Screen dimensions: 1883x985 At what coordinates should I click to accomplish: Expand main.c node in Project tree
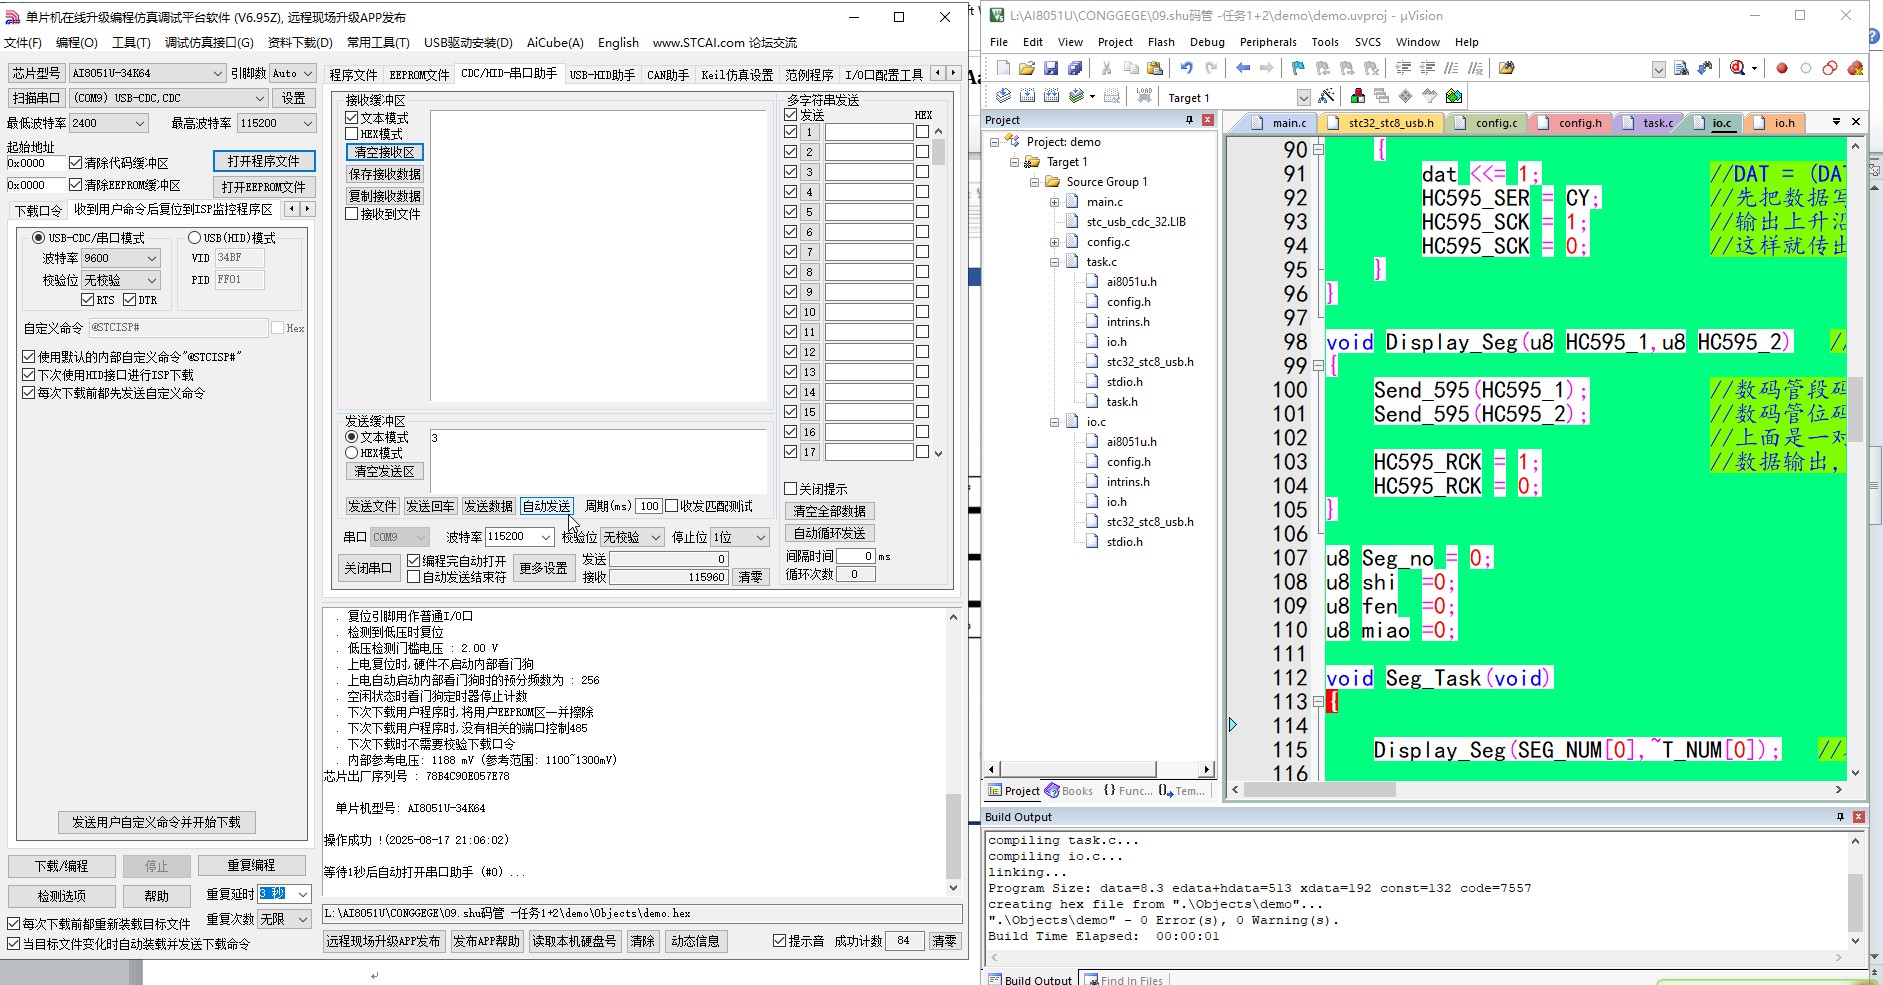coord(1054,202)
